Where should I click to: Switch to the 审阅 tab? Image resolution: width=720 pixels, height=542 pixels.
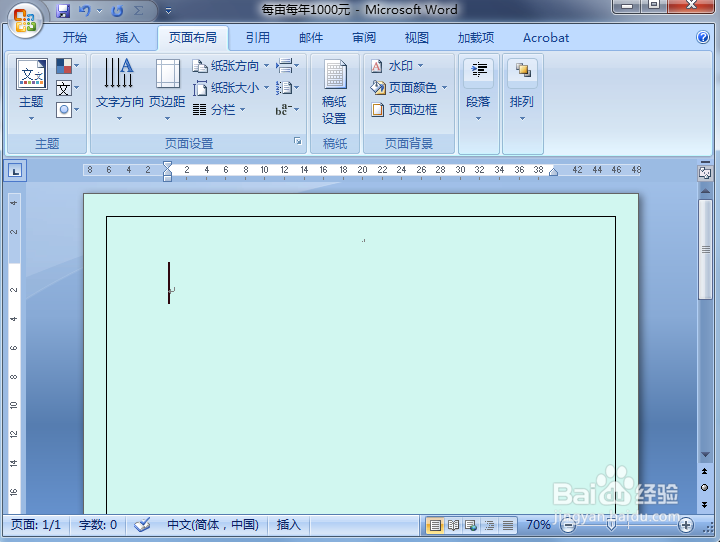coord(364,38)
